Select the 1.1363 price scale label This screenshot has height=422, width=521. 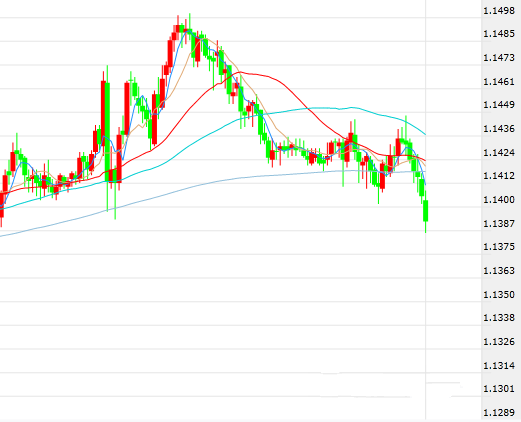click(499, 271)
